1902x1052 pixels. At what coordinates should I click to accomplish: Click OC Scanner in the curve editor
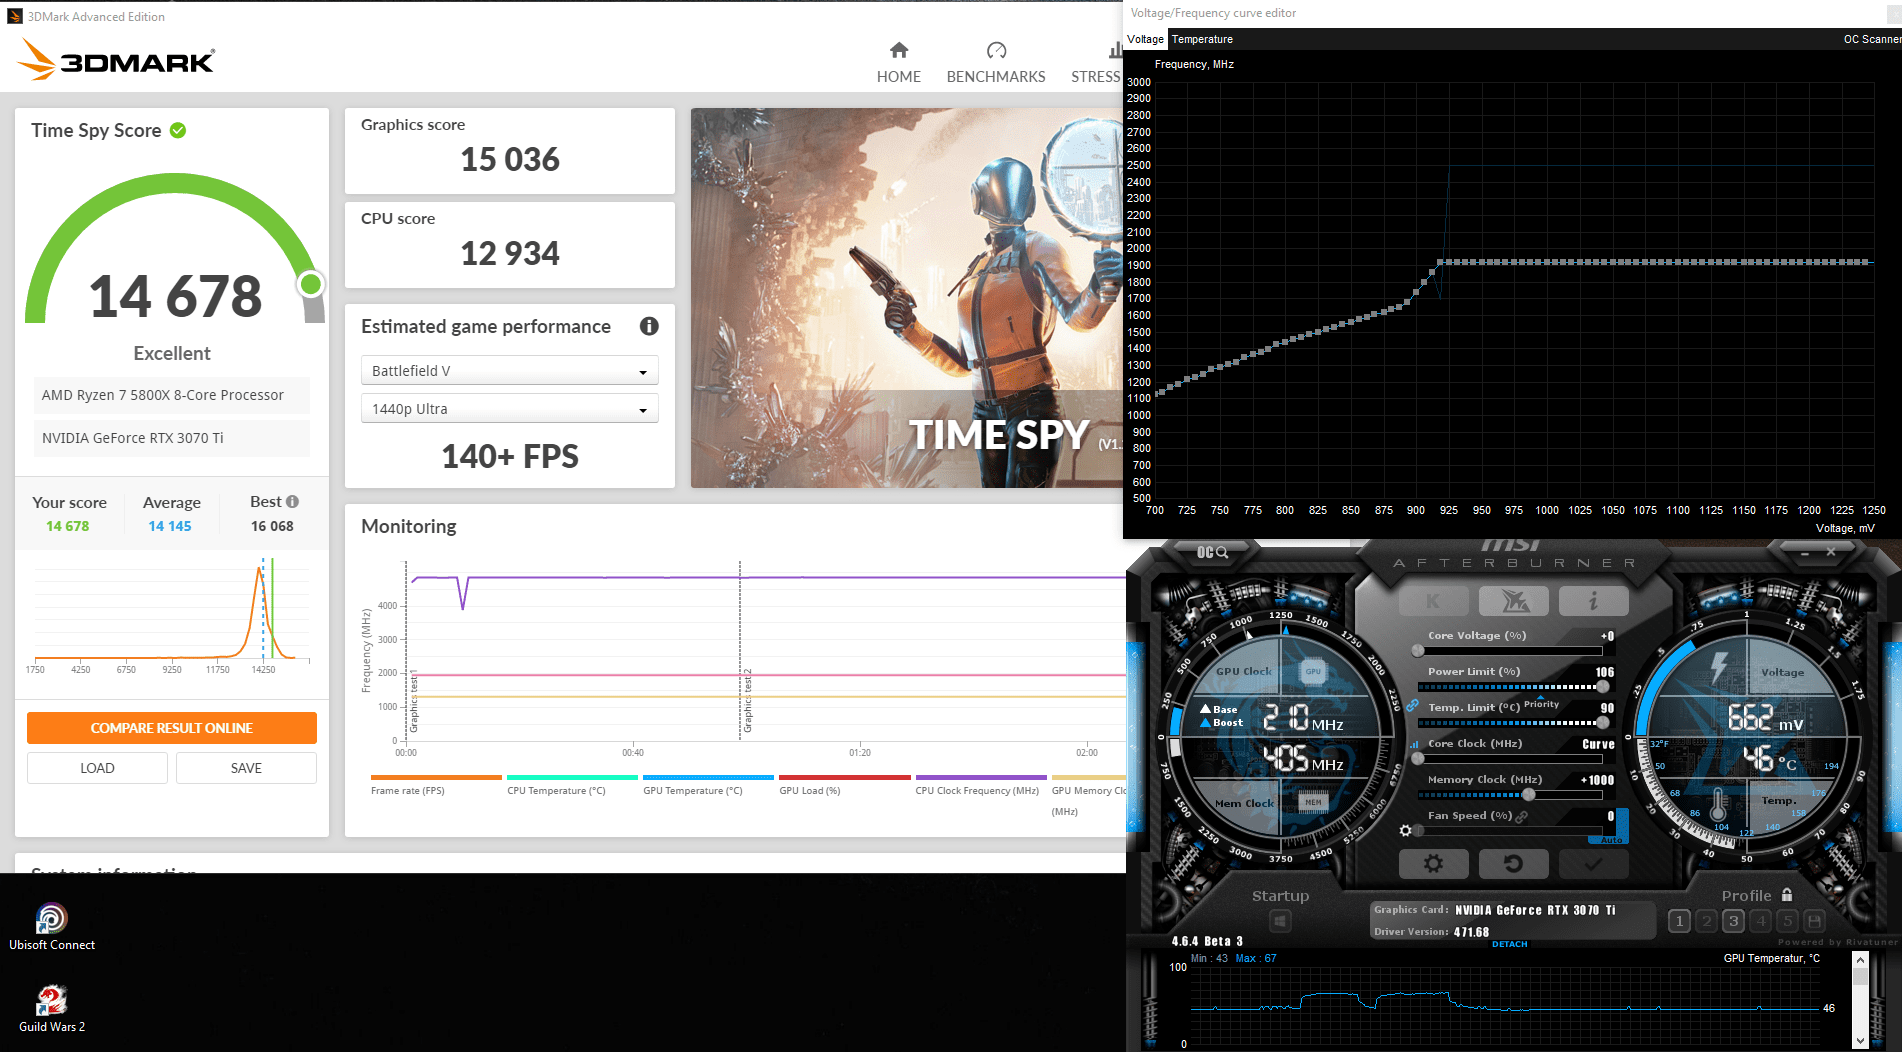1872,39
